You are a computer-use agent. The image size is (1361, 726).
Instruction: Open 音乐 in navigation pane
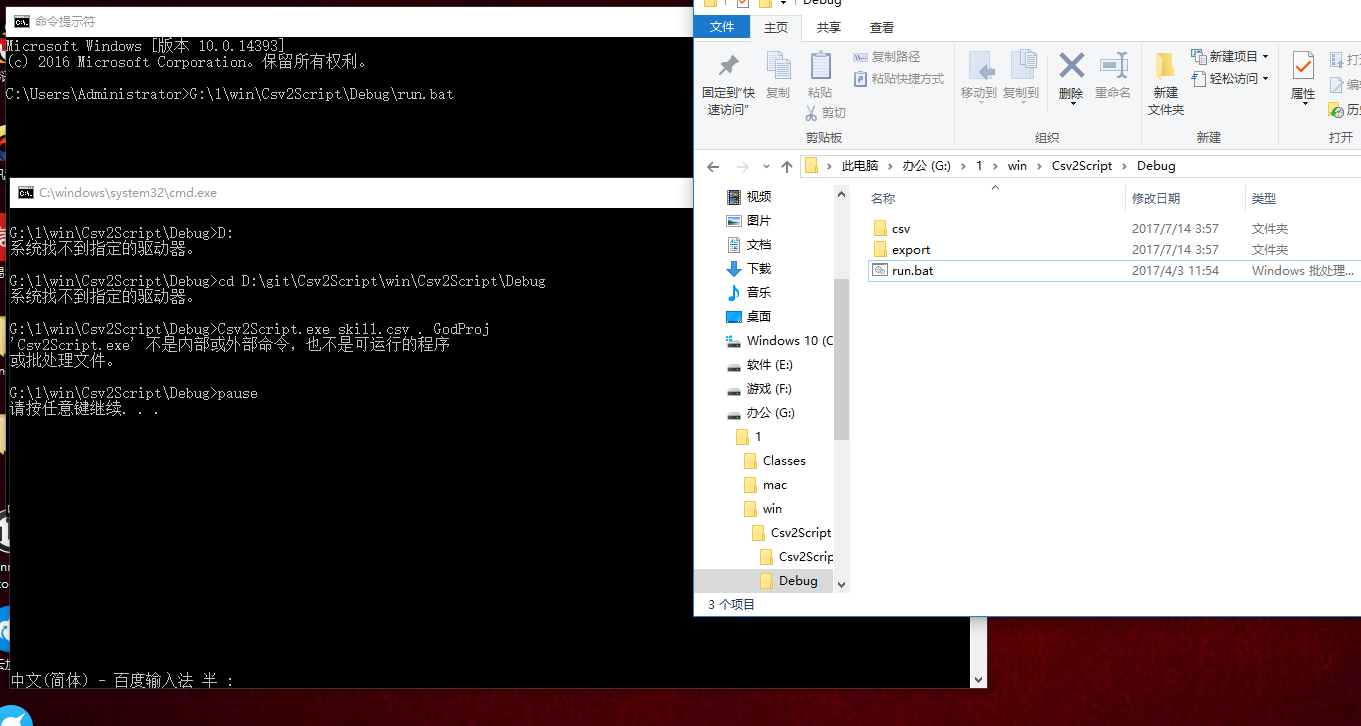pos(759,292)
